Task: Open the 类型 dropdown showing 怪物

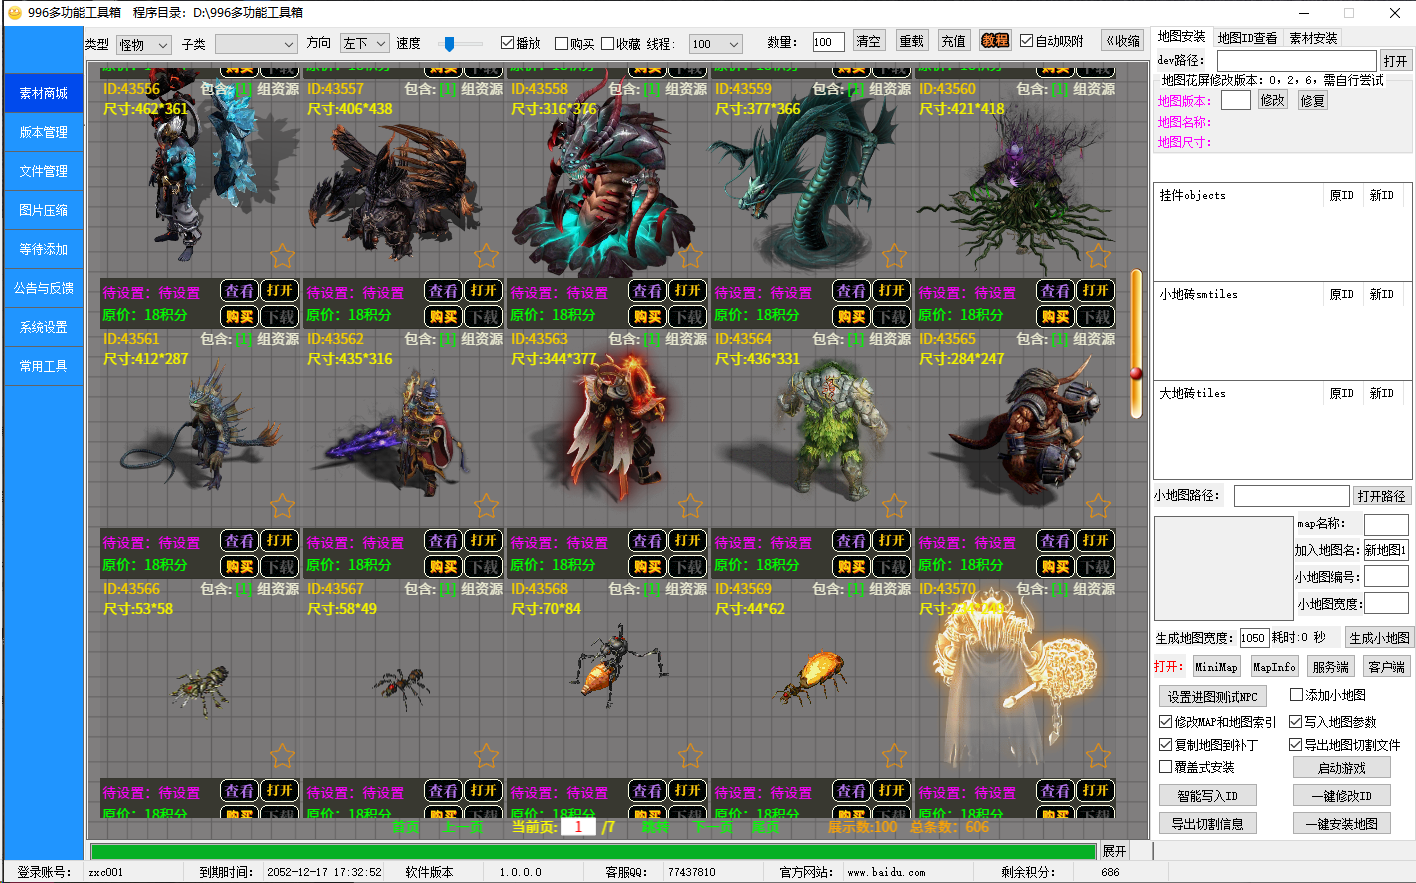Action: tap(143, 44)
